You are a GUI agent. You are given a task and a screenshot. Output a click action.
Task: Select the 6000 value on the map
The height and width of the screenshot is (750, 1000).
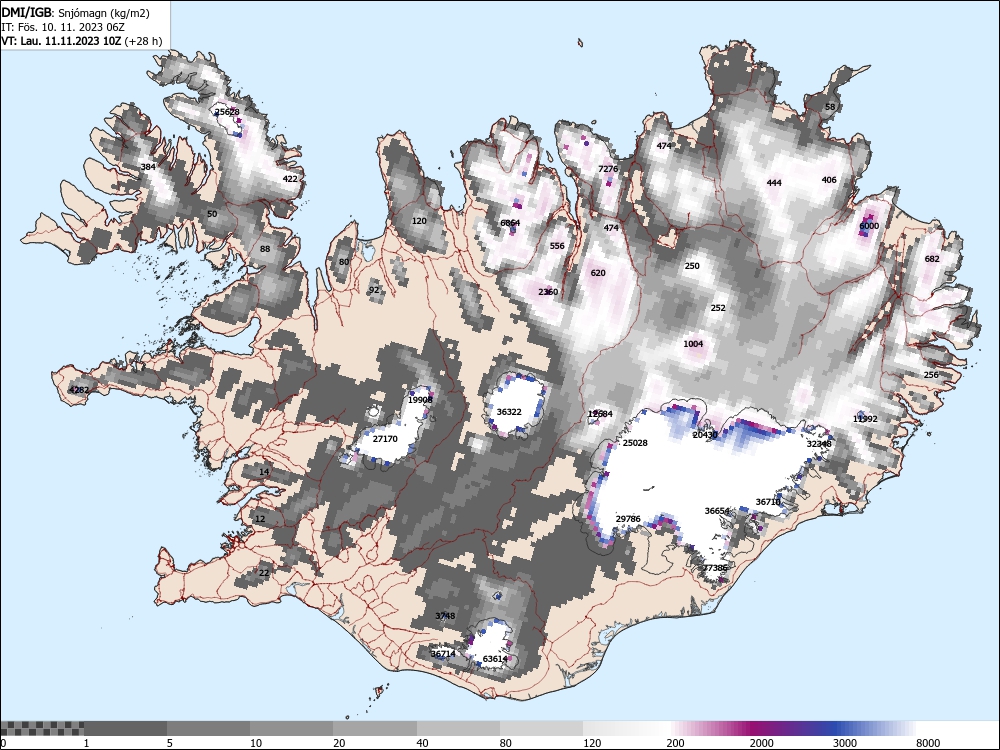(869, 226)
